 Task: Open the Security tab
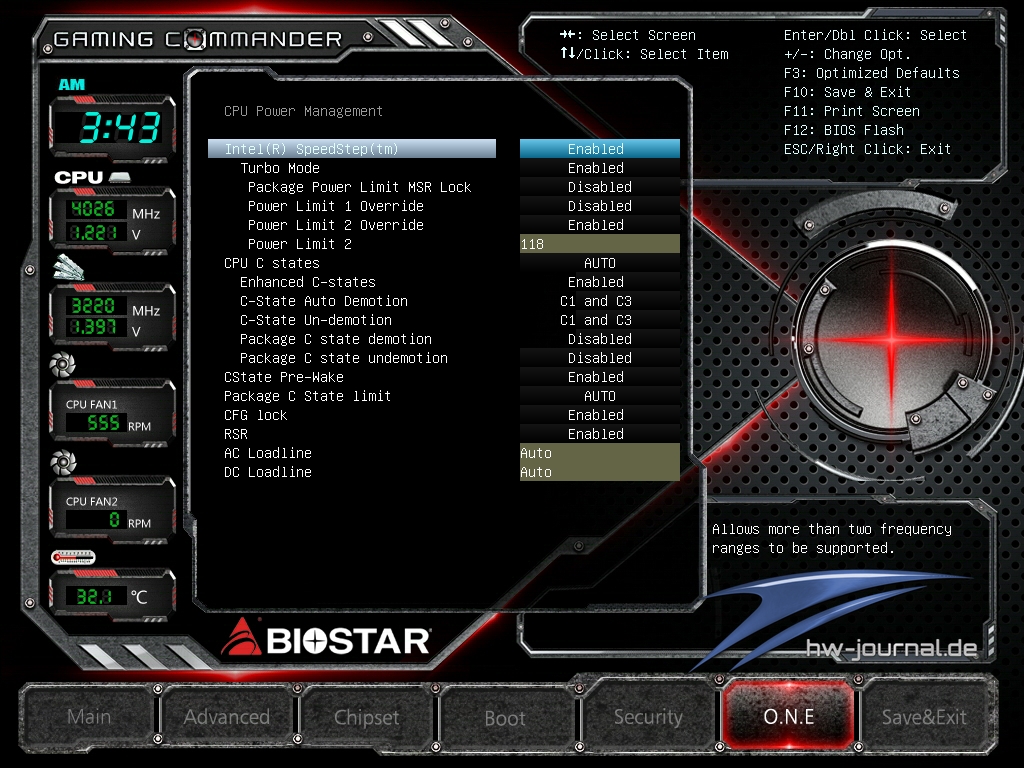pos(648,716)
